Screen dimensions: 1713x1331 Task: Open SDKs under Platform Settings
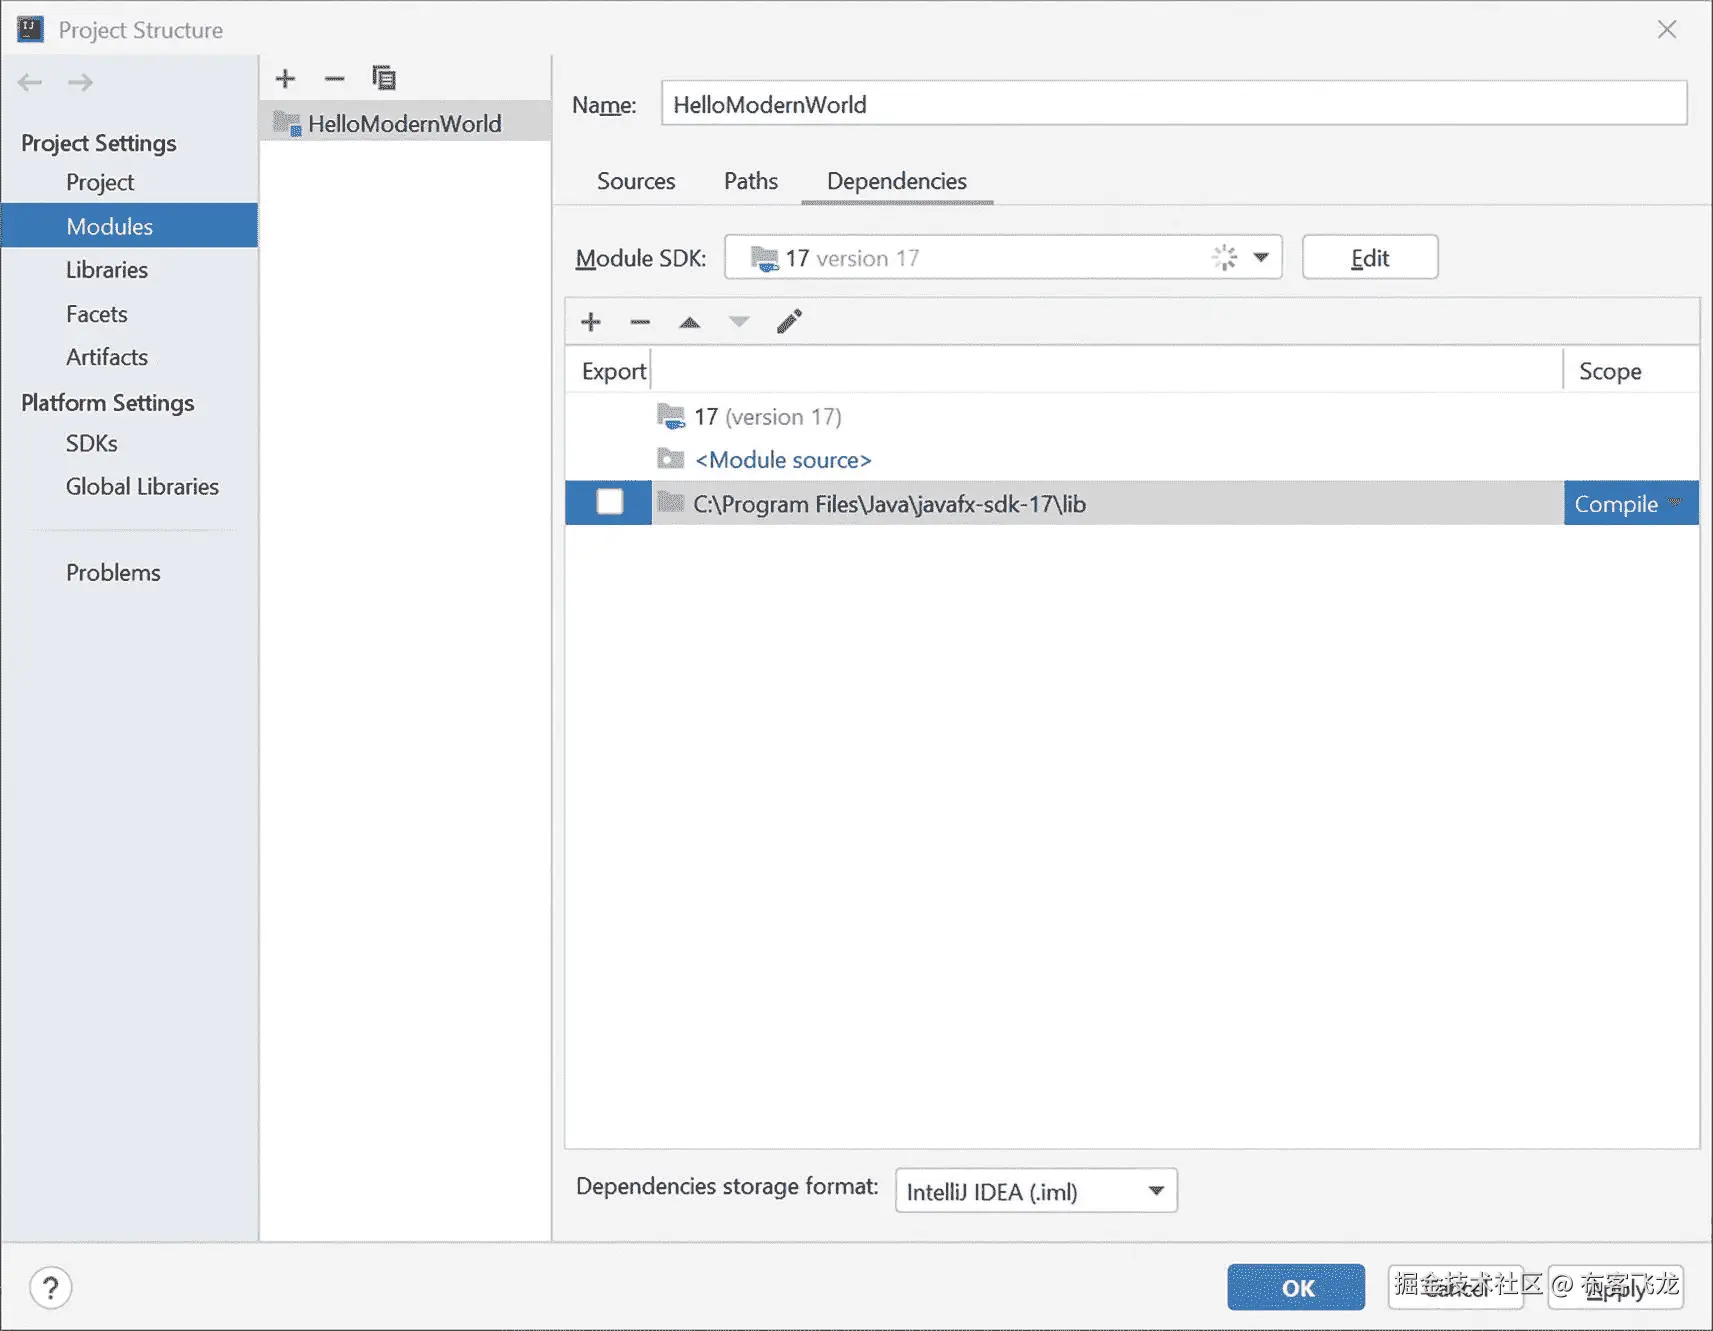tap(92, 443)
